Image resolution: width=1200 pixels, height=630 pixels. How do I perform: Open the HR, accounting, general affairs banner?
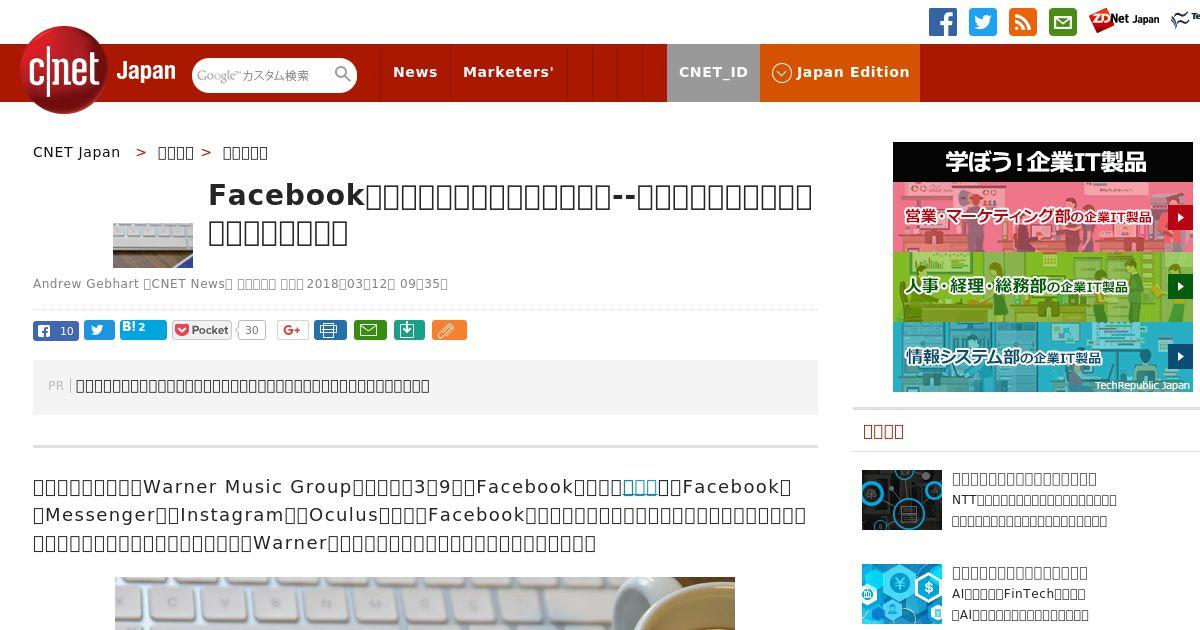point(1043,287)
